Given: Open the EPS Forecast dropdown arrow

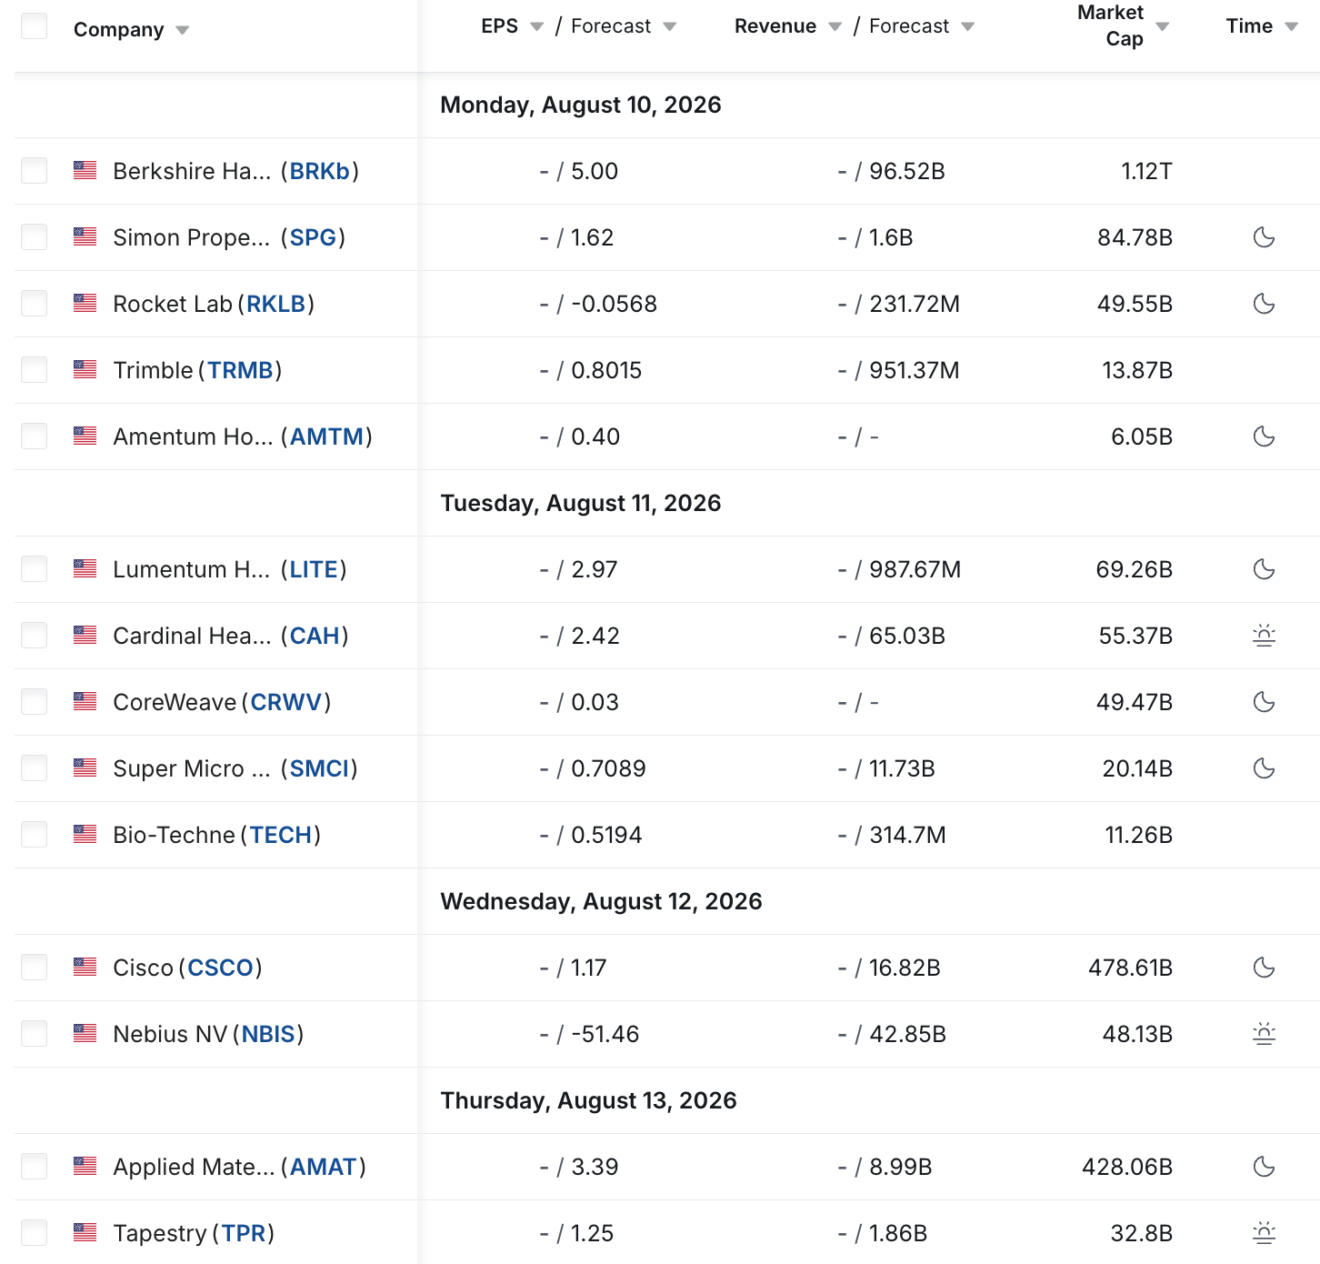Looking at the screenshot, I should point(669,27).
